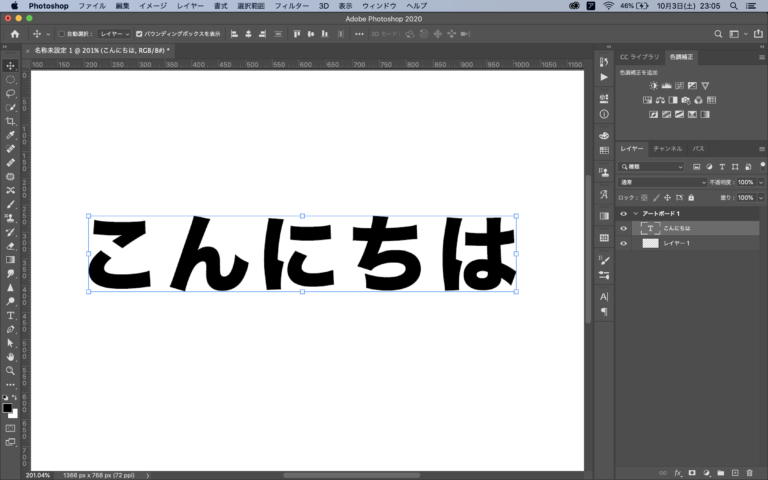Click the foreground color swatch

pos(8,407)
